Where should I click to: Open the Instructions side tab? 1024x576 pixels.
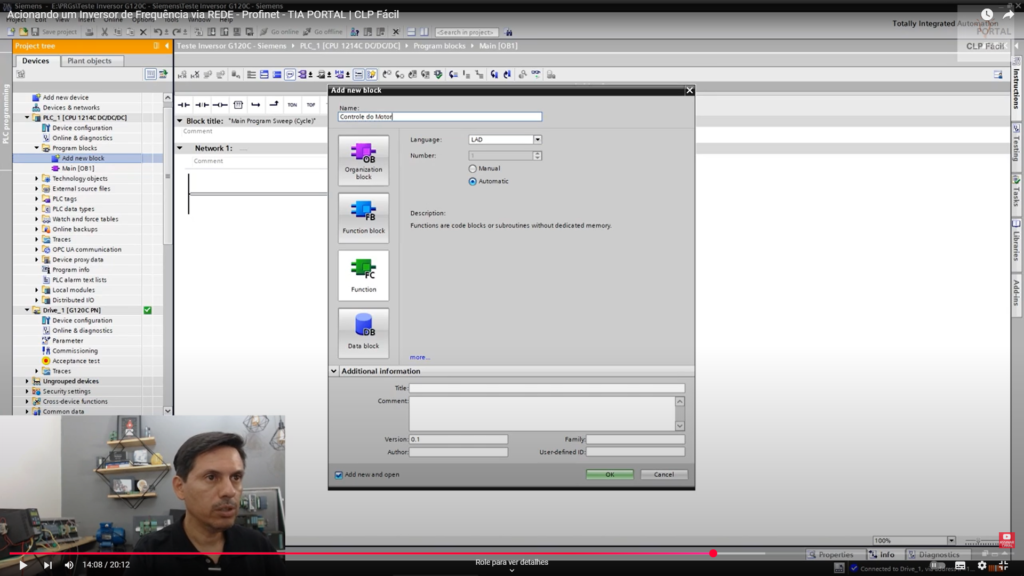pyautogui.click(x=1017, y=85)
